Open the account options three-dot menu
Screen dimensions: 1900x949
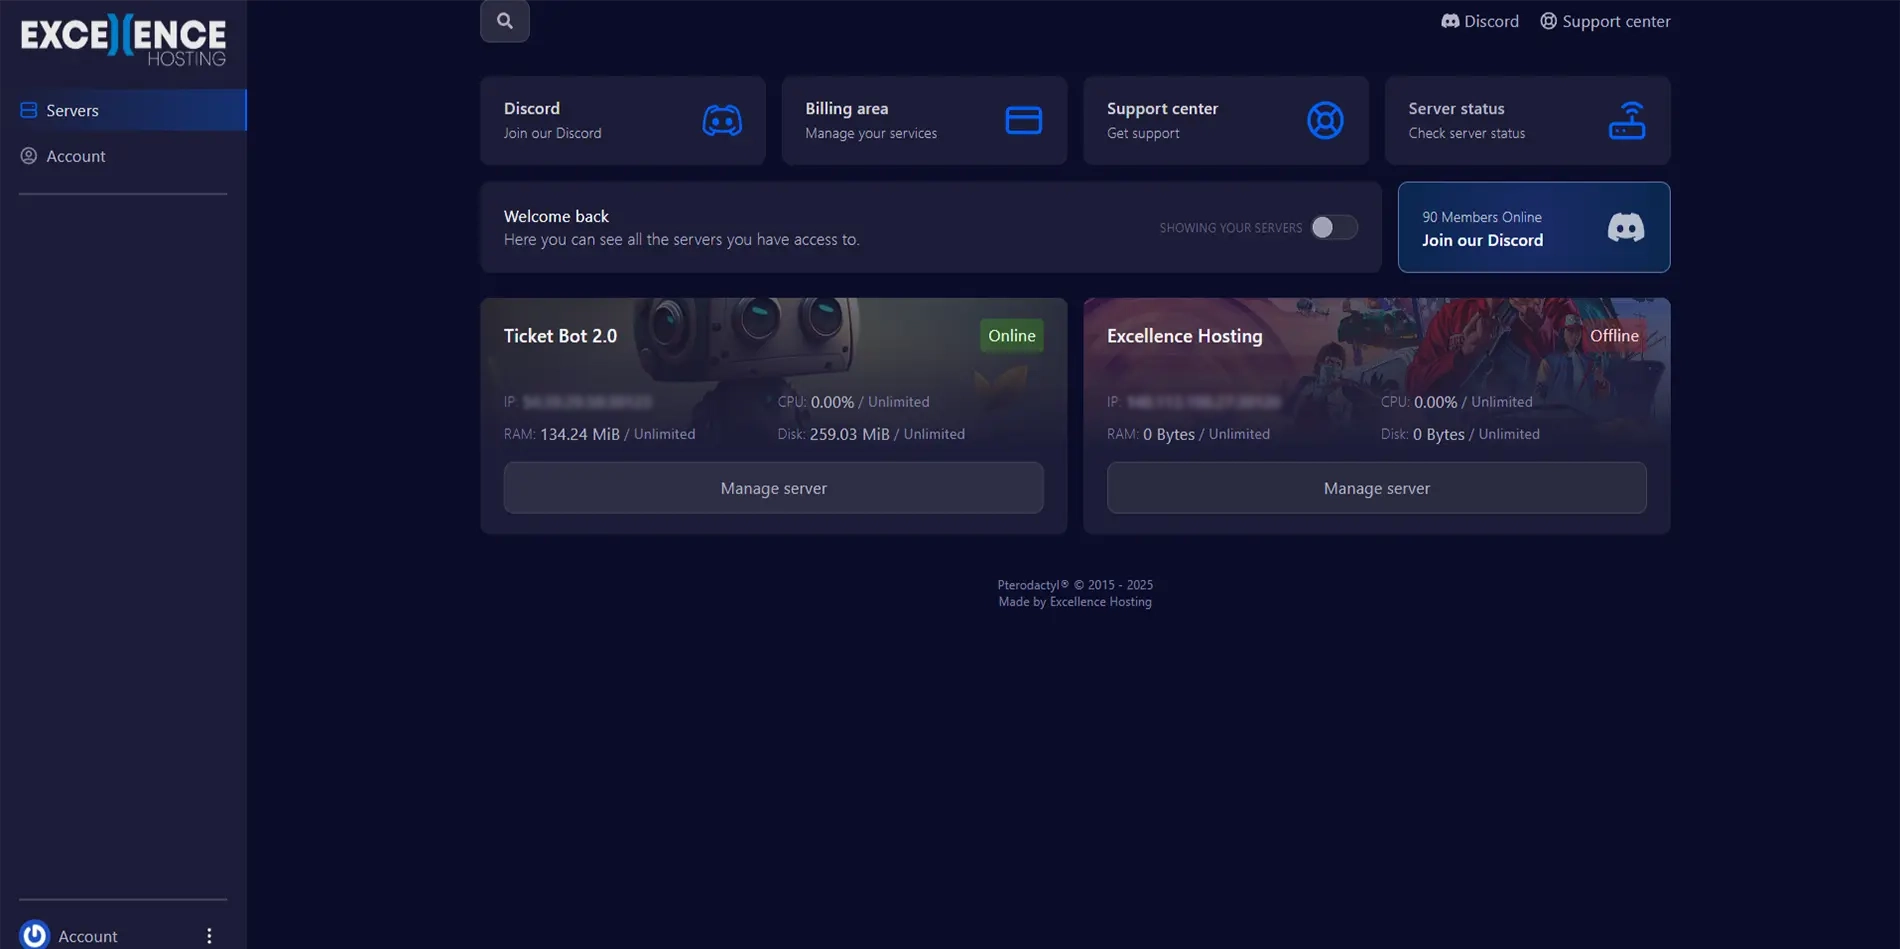coord(209,935)
